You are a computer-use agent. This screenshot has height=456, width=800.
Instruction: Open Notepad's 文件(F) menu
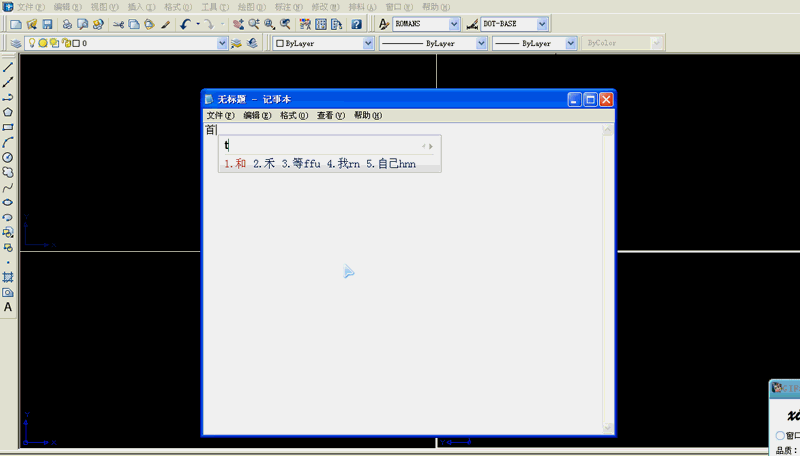(220, 116)
